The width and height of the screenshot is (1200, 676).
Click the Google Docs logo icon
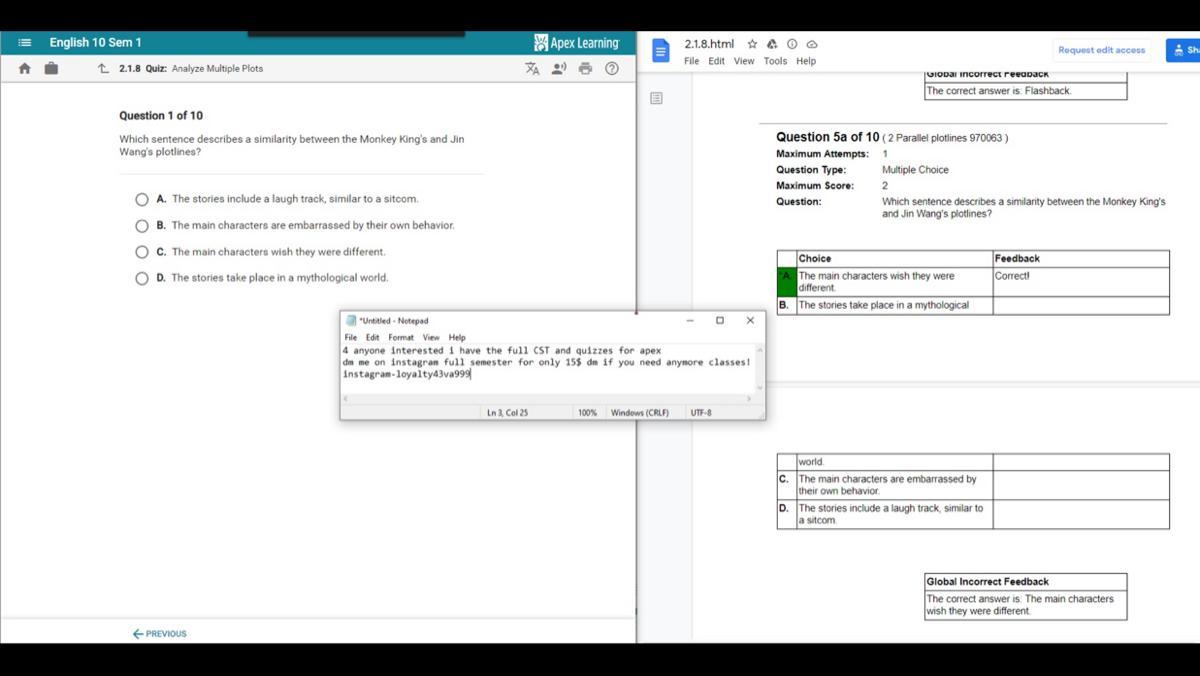point(660,51)
